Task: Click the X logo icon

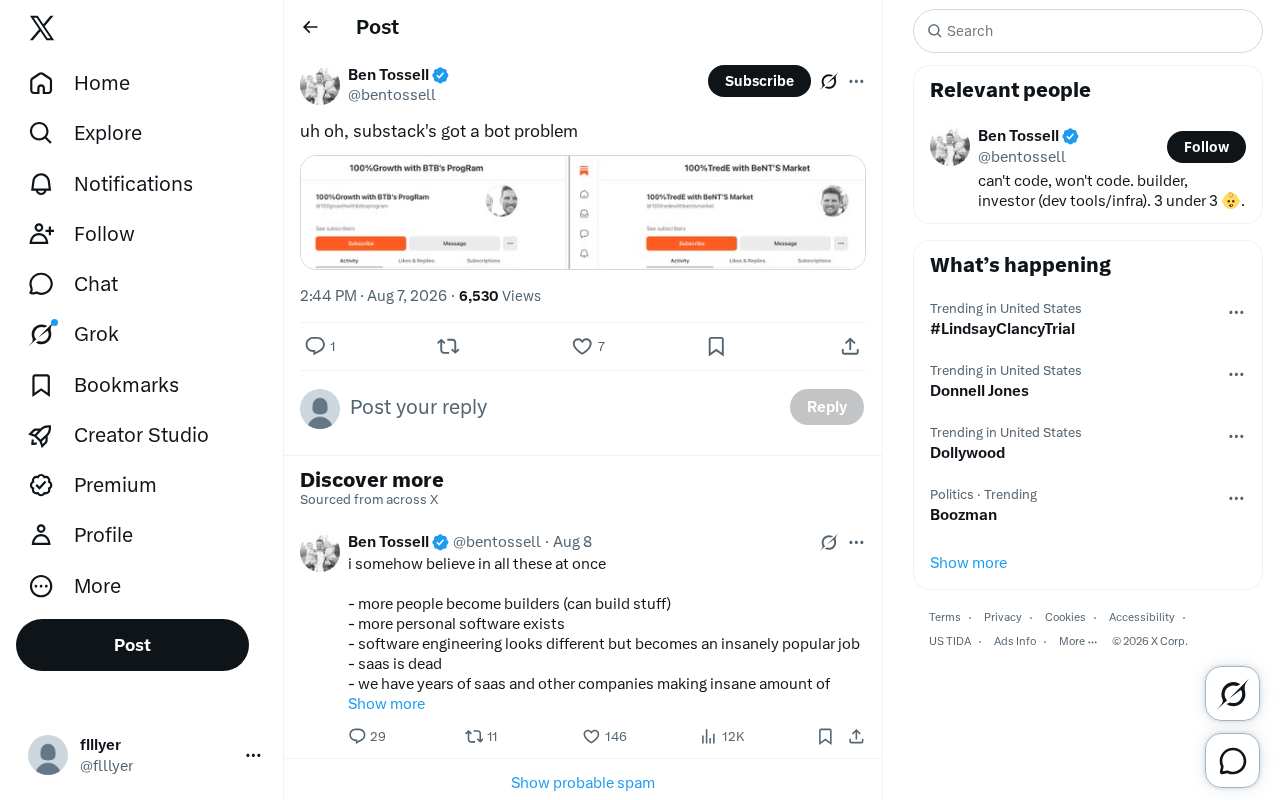Action: [x=42, y=28]
